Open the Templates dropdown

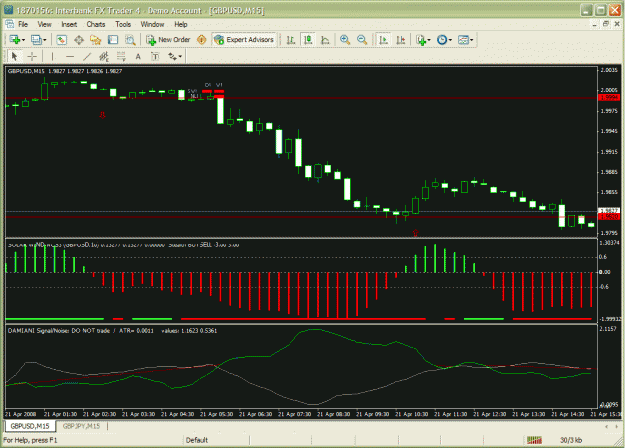point(466,40)
